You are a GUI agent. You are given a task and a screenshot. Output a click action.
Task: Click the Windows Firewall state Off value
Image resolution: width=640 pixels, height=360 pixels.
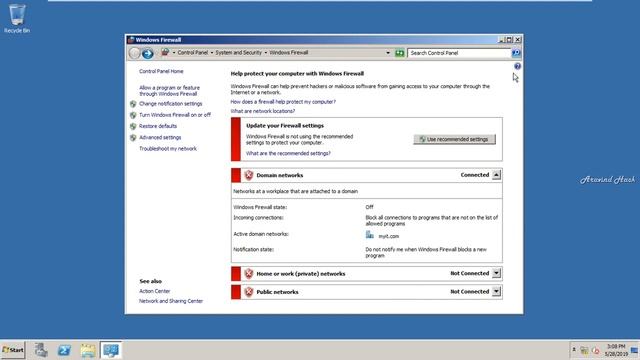click(x=369, y=207)
